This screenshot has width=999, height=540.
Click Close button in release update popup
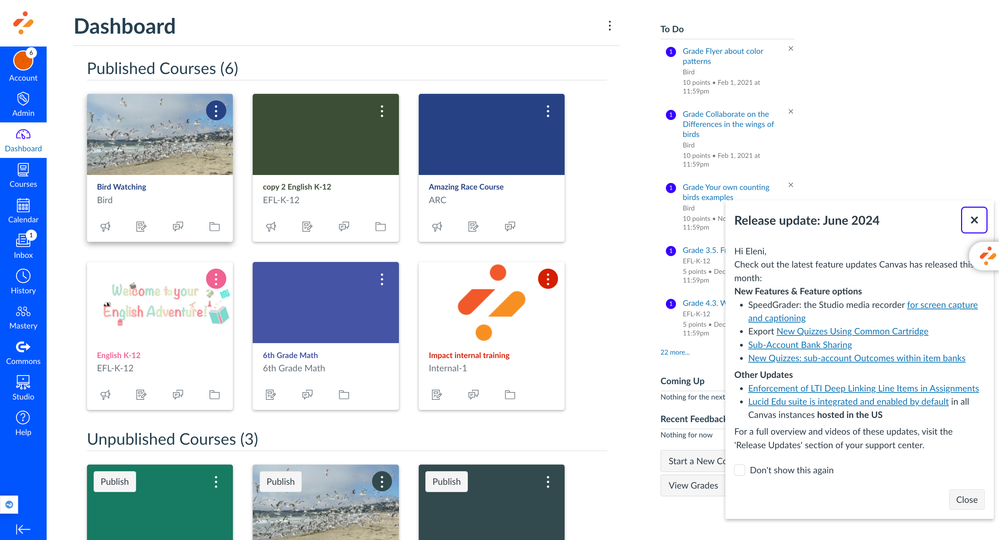coord(967,500)
